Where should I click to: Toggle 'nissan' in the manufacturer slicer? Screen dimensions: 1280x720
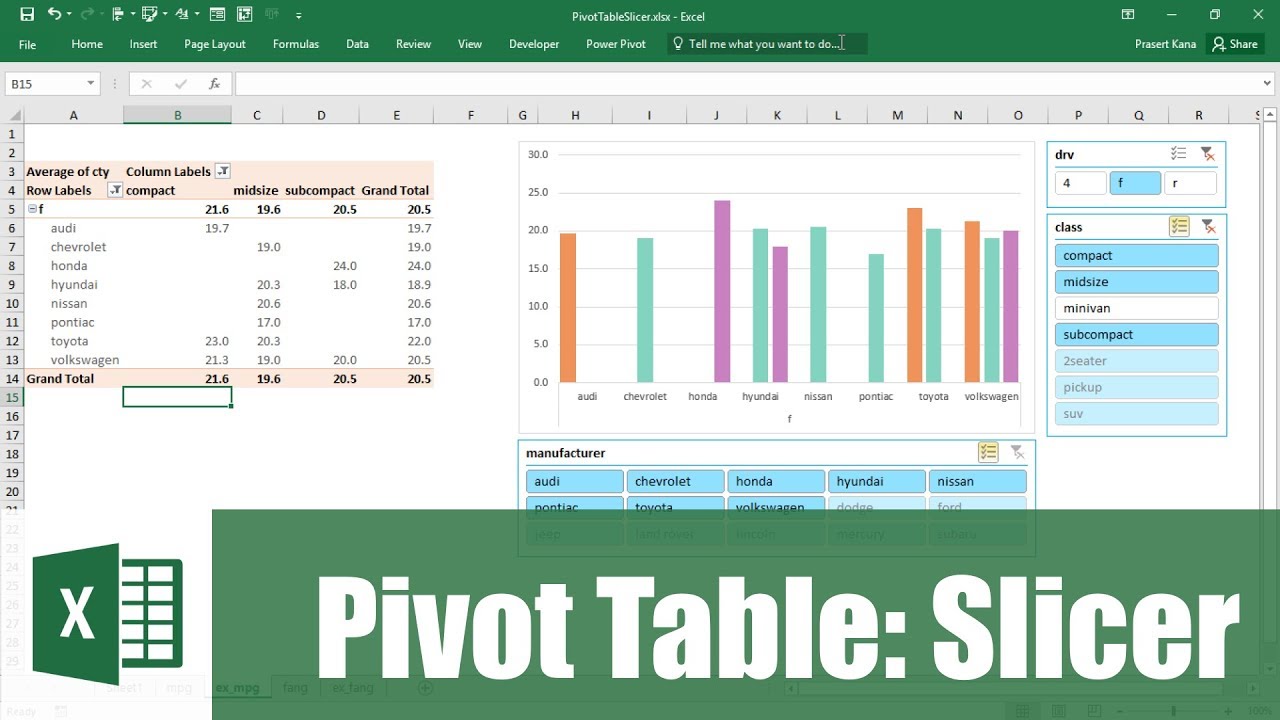(978, 482)
